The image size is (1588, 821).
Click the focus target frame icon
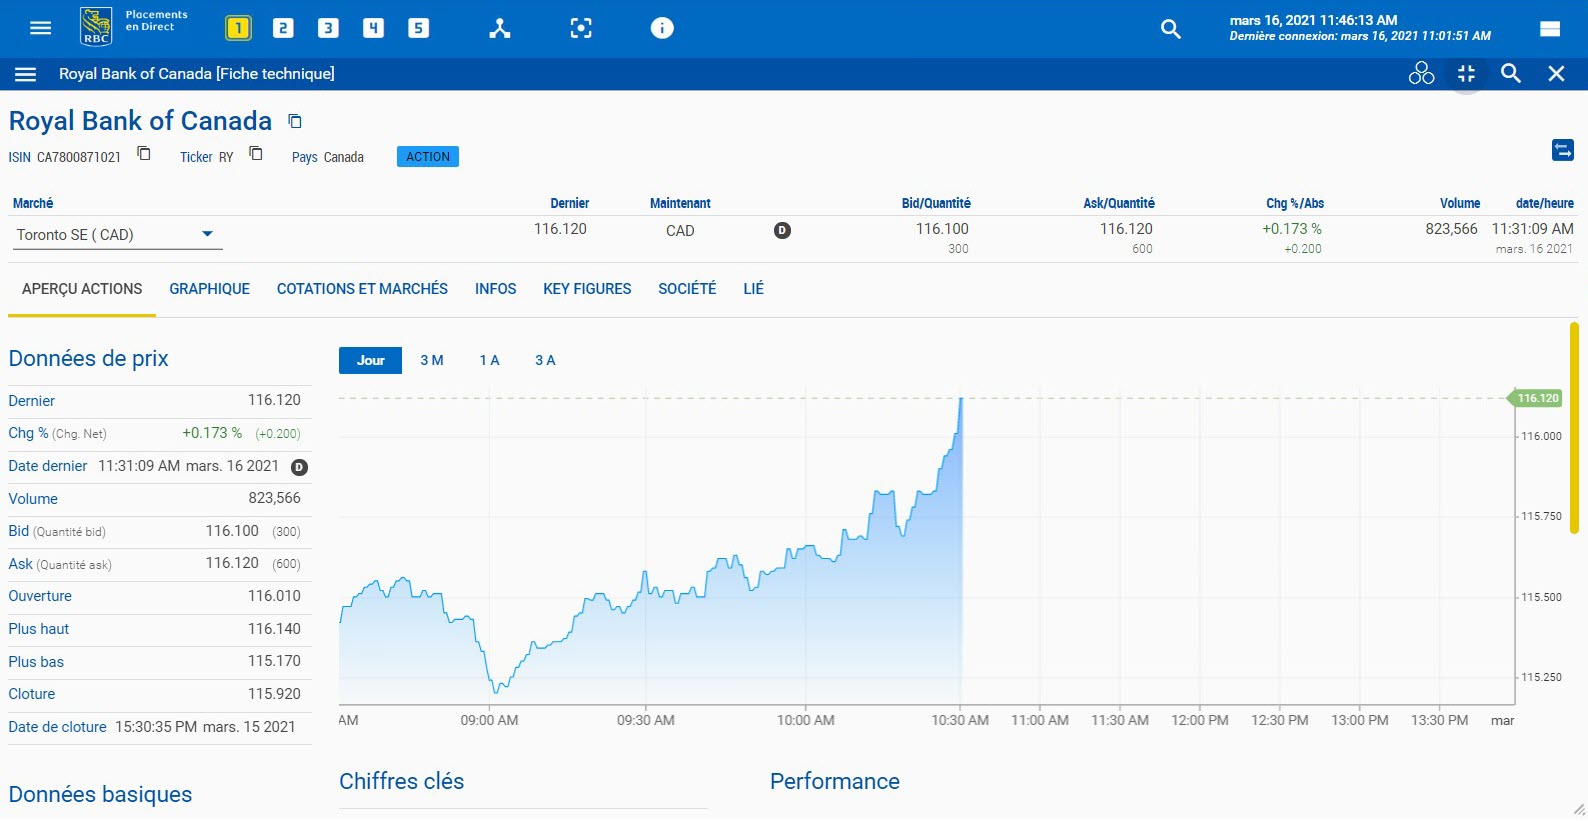click(x=581, y=28)
